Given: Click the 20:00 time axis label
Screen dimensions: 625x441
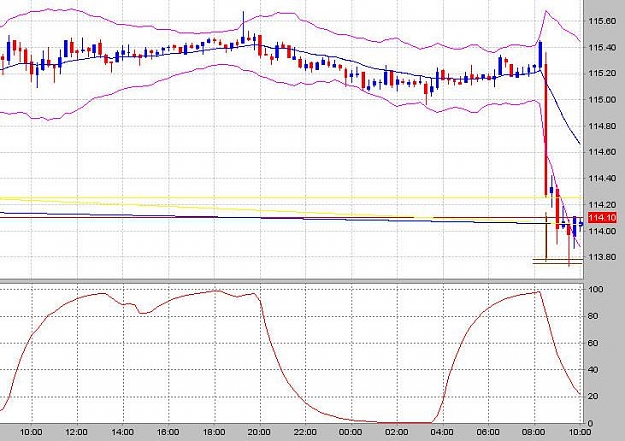Looking at the screenshot, I should pyautogui.click(x=259, y=432).
